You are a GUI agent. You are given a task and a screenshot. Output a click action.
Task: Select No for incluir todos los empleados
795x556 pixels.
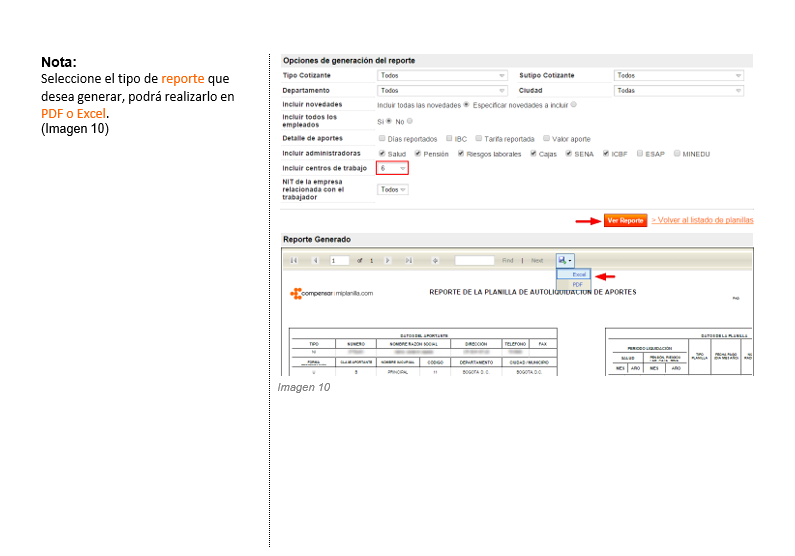point(410,121)
